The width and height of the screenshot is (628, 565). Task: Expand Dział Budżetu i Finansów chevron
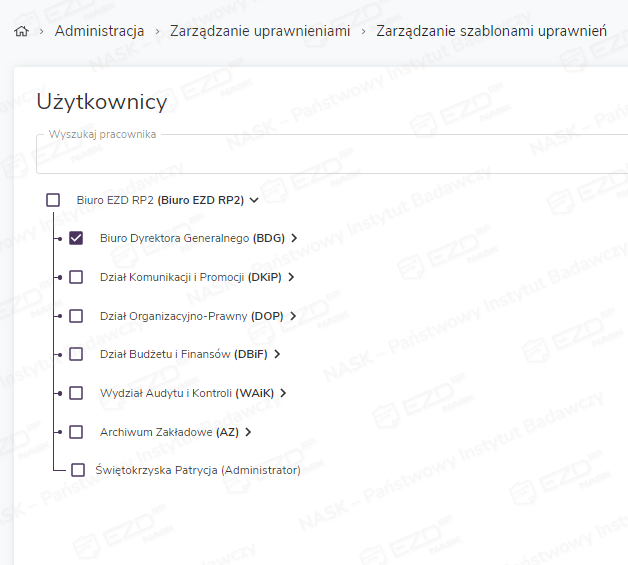click(x=277, y=354)
